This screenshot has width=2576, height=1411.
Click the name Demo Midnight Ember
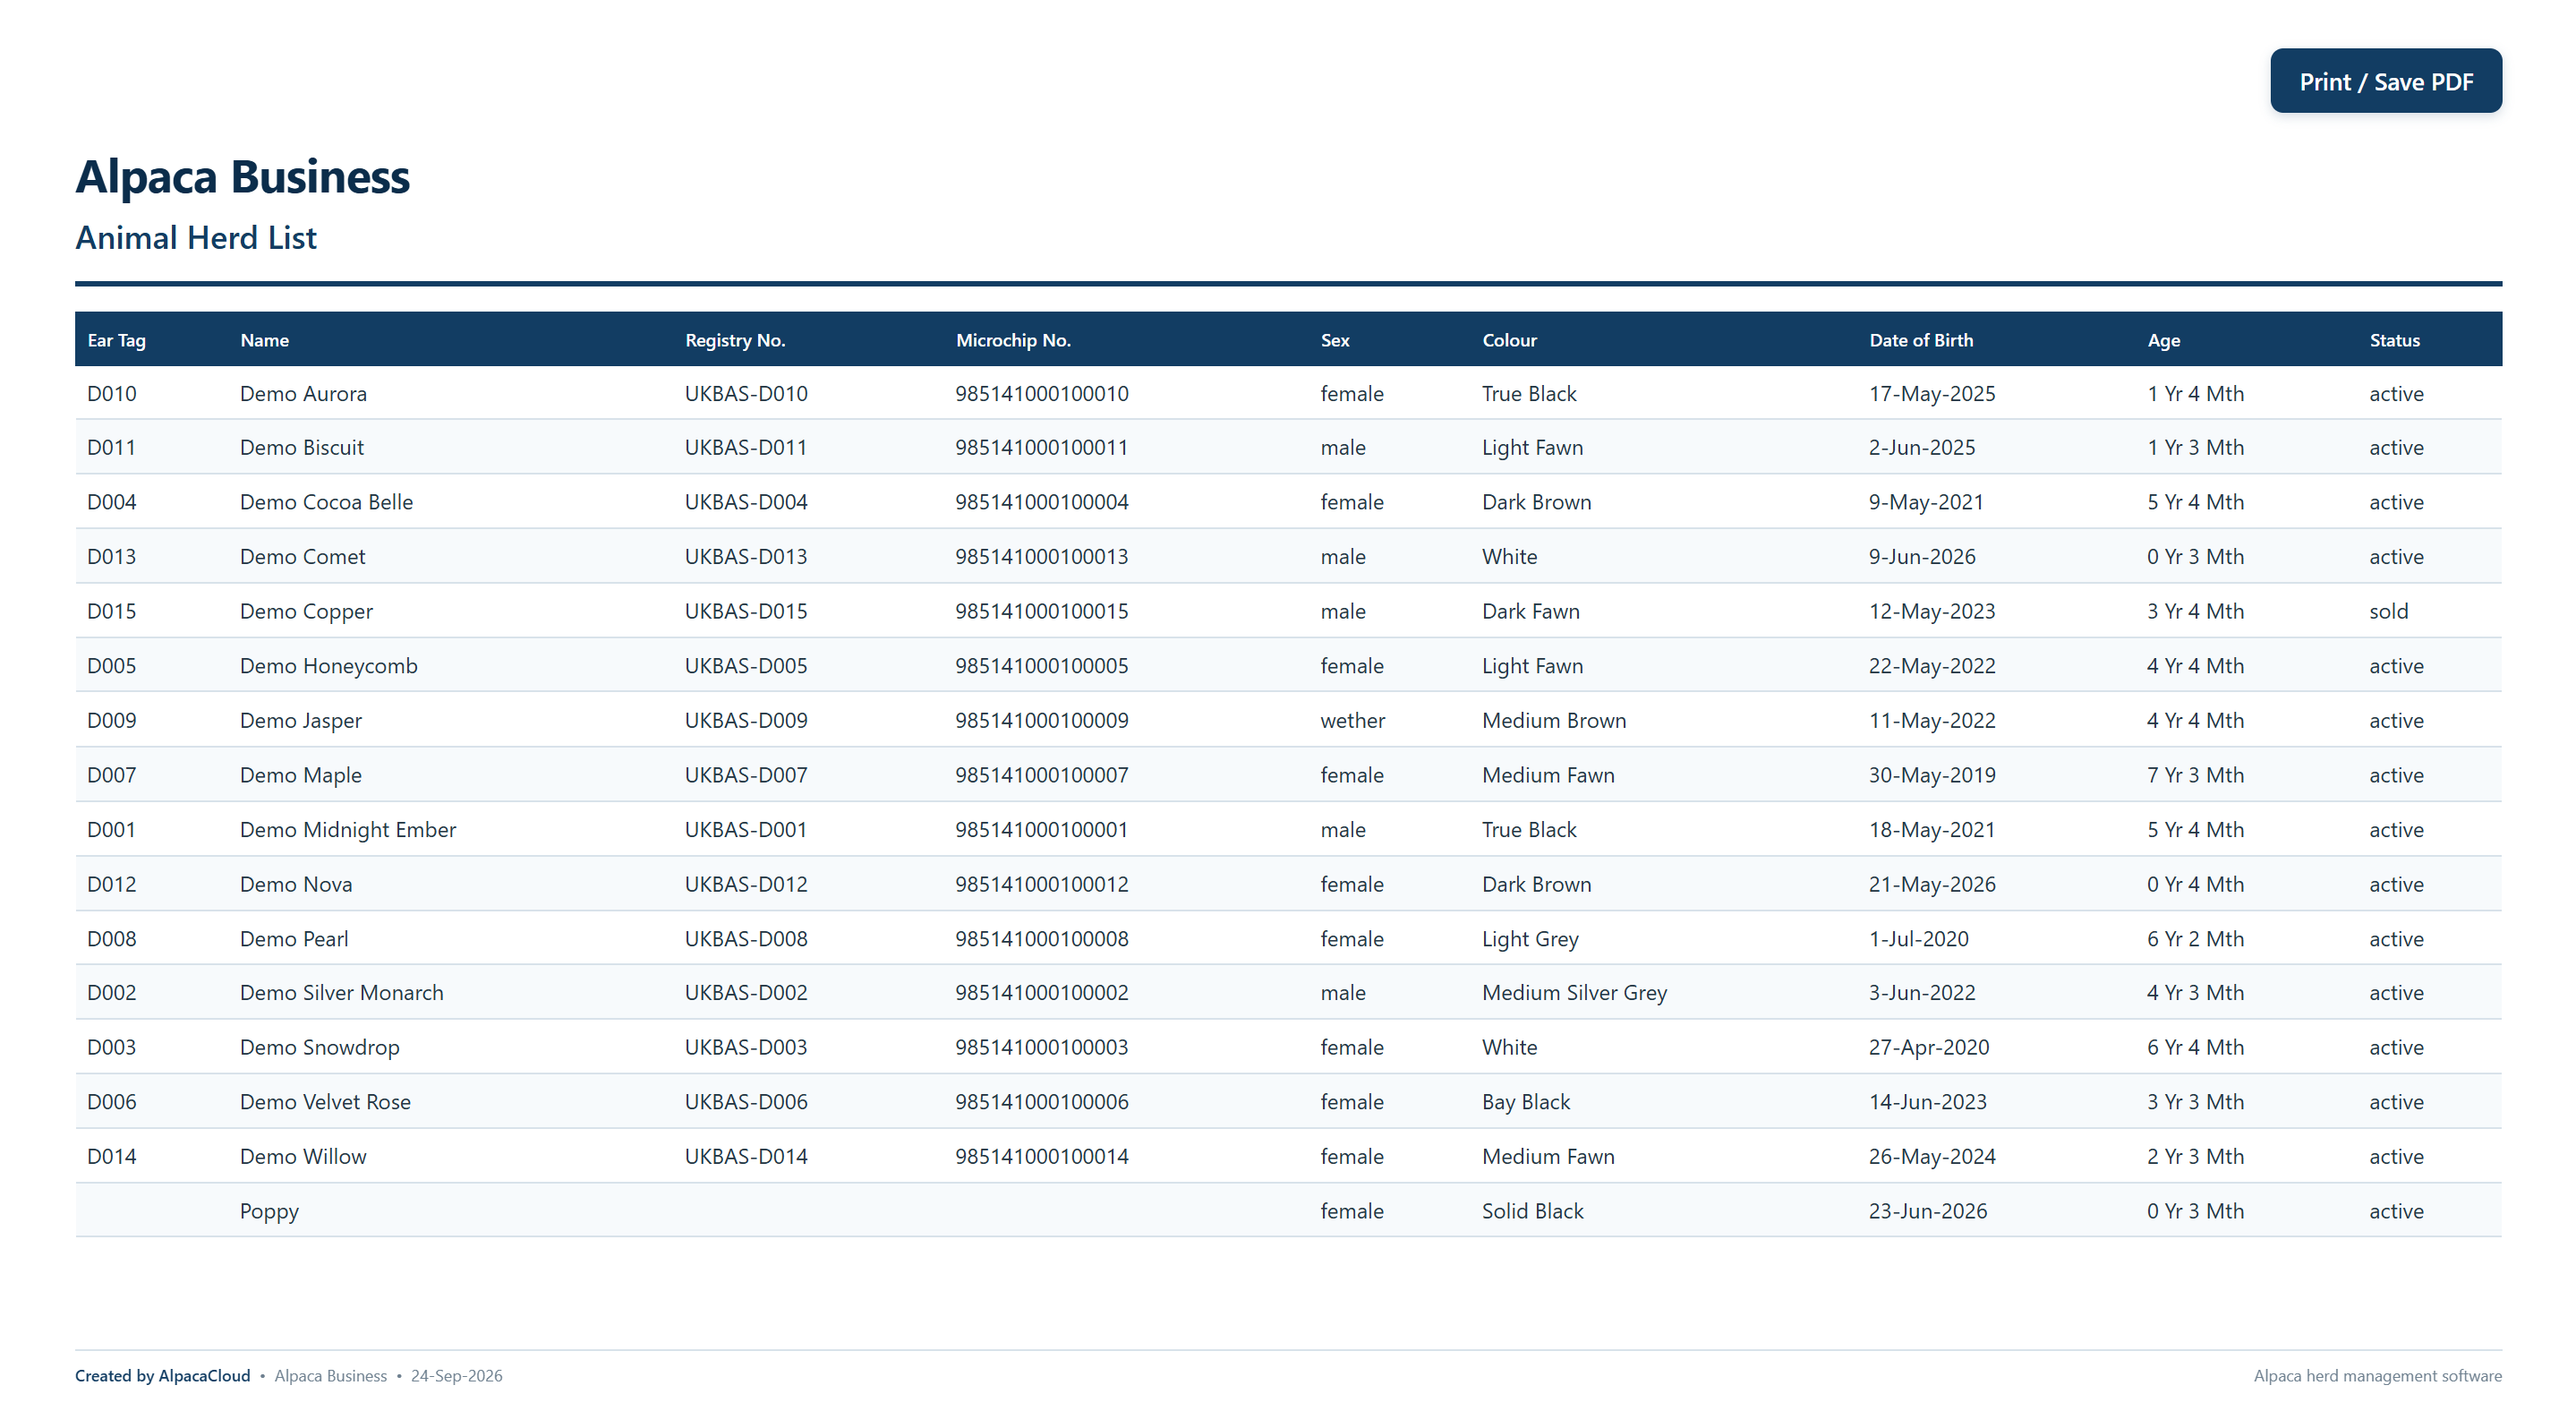pos(348,830)
